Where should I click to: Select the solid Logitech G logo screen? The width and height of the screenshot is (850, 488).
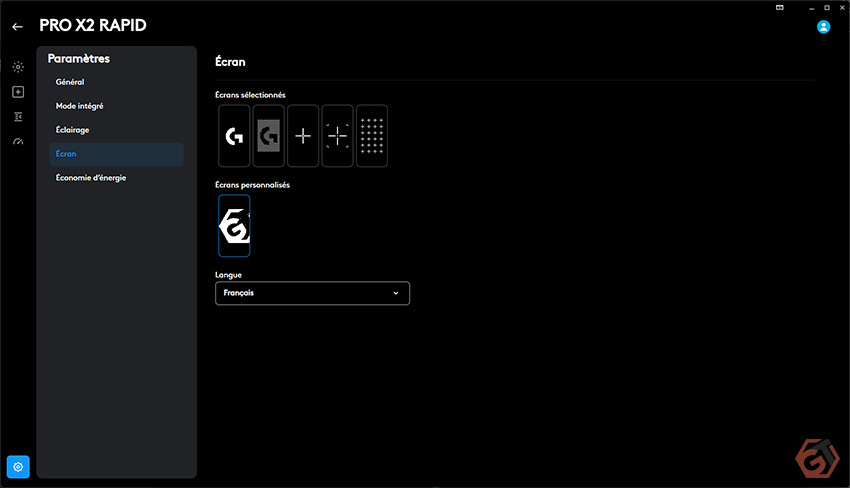[234, 136]
